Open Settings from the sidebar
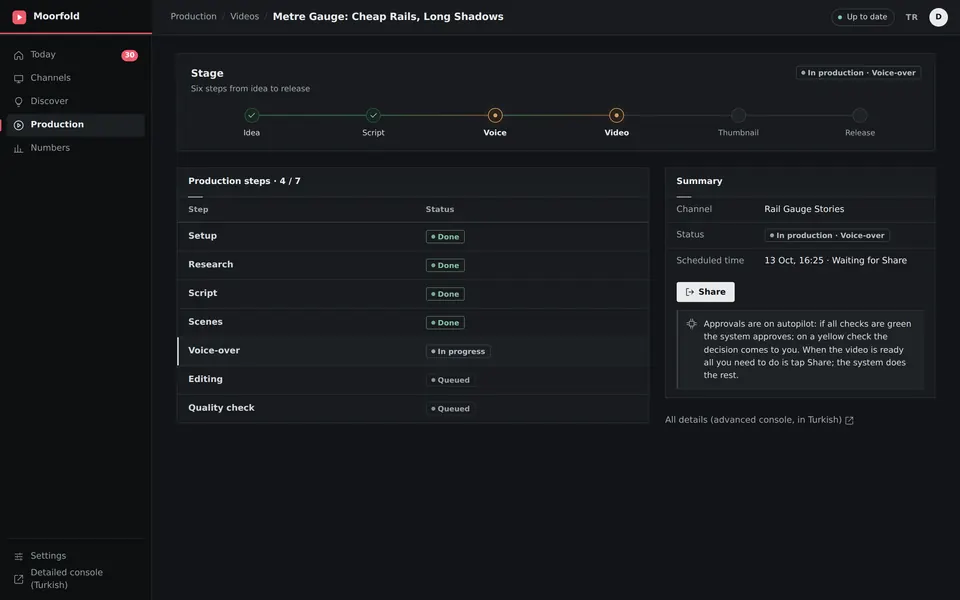 [x=76, y=556]
